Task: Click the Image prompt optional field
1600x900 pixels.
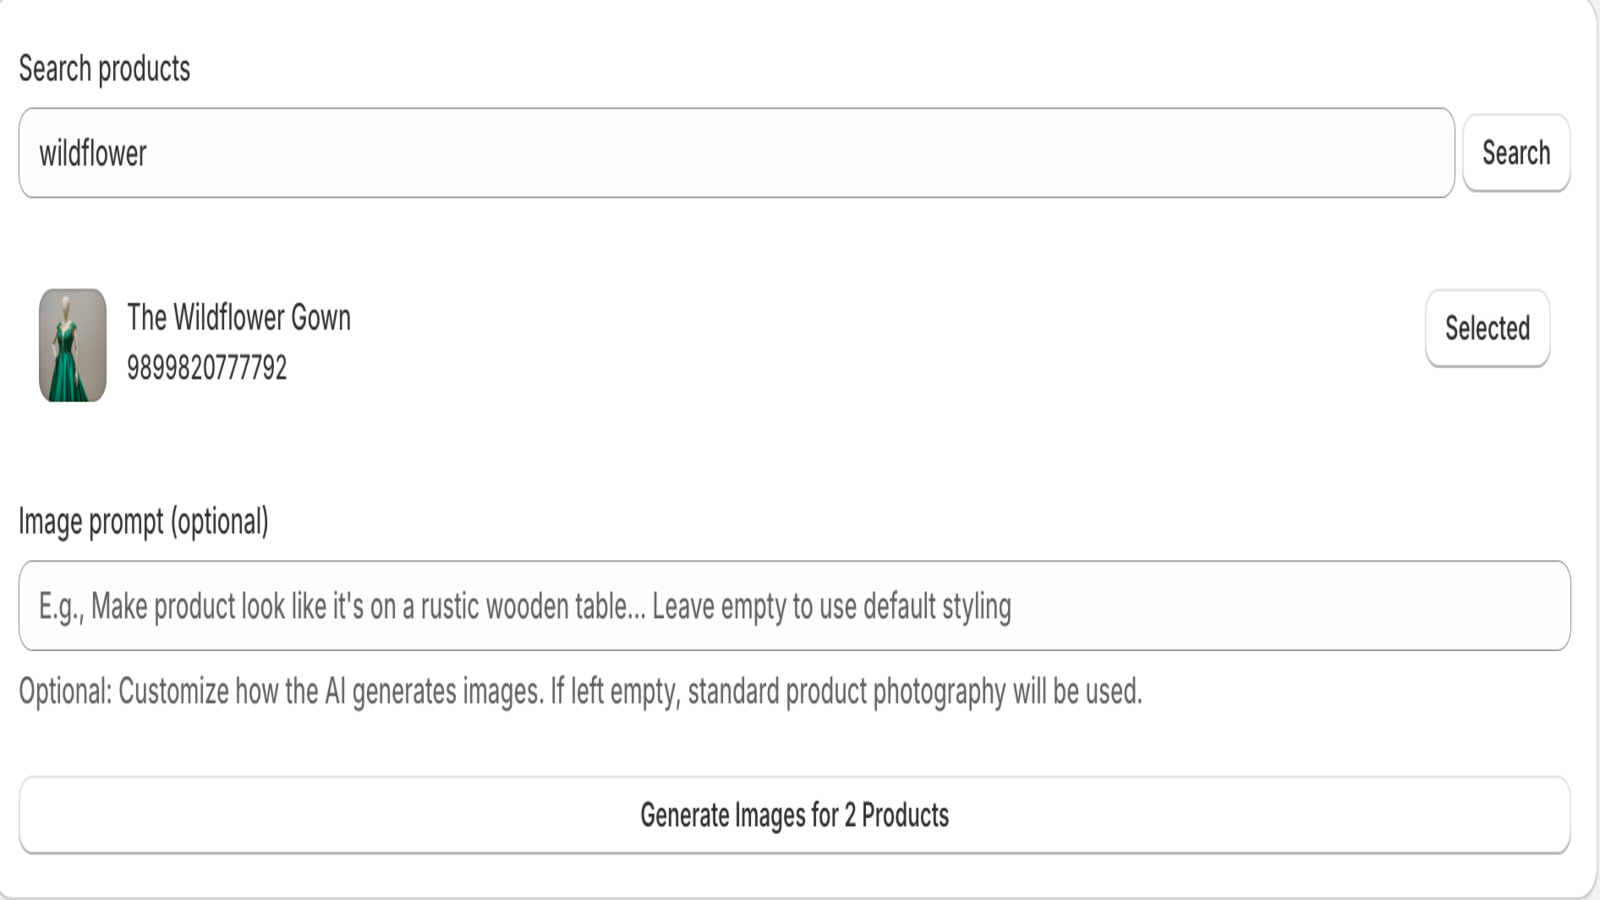Action: click(795, 605)
